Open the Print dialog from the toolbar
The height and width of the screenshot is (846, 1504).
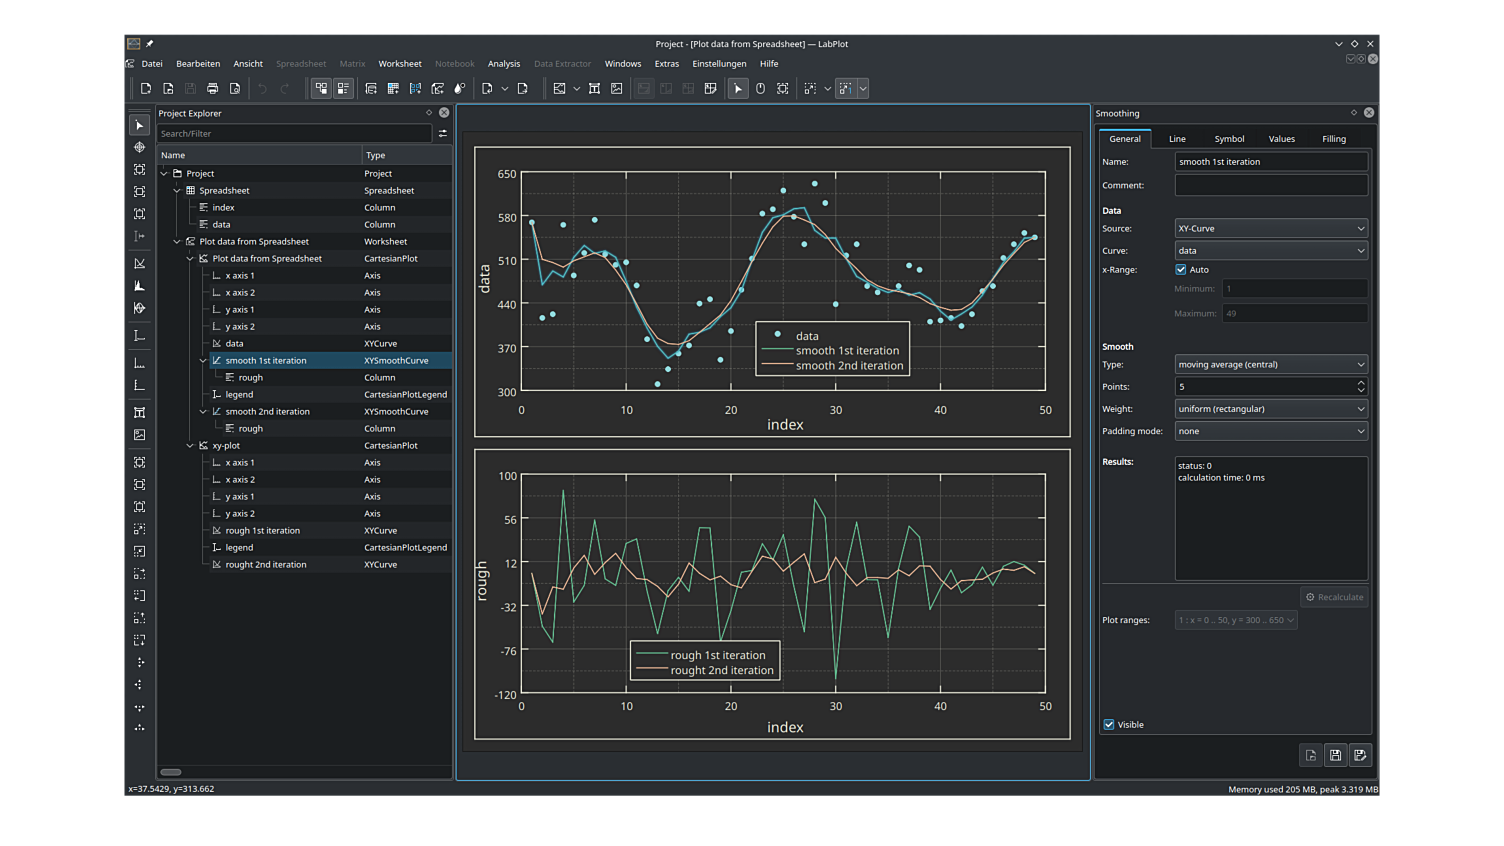coord(212,88)
